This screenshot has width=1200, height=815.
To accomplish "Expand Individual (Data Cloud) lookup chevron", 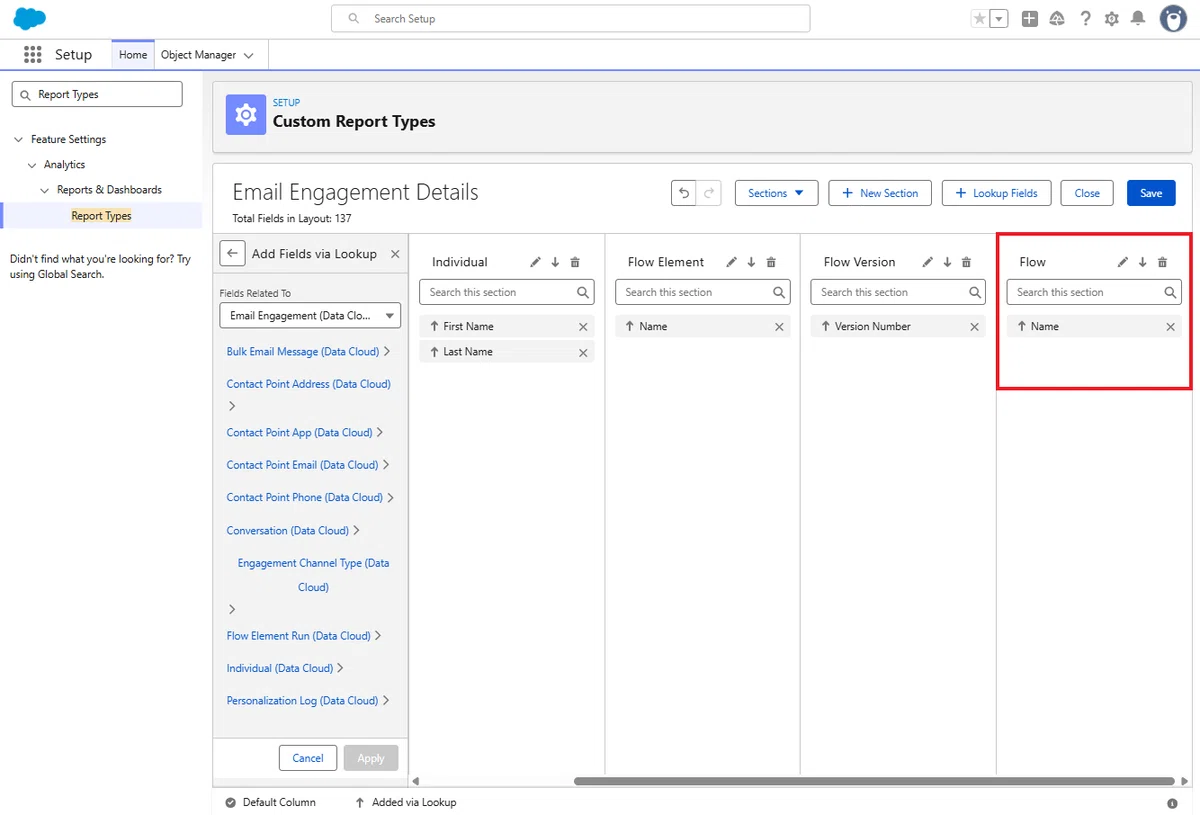I will [x=341, y=668].
